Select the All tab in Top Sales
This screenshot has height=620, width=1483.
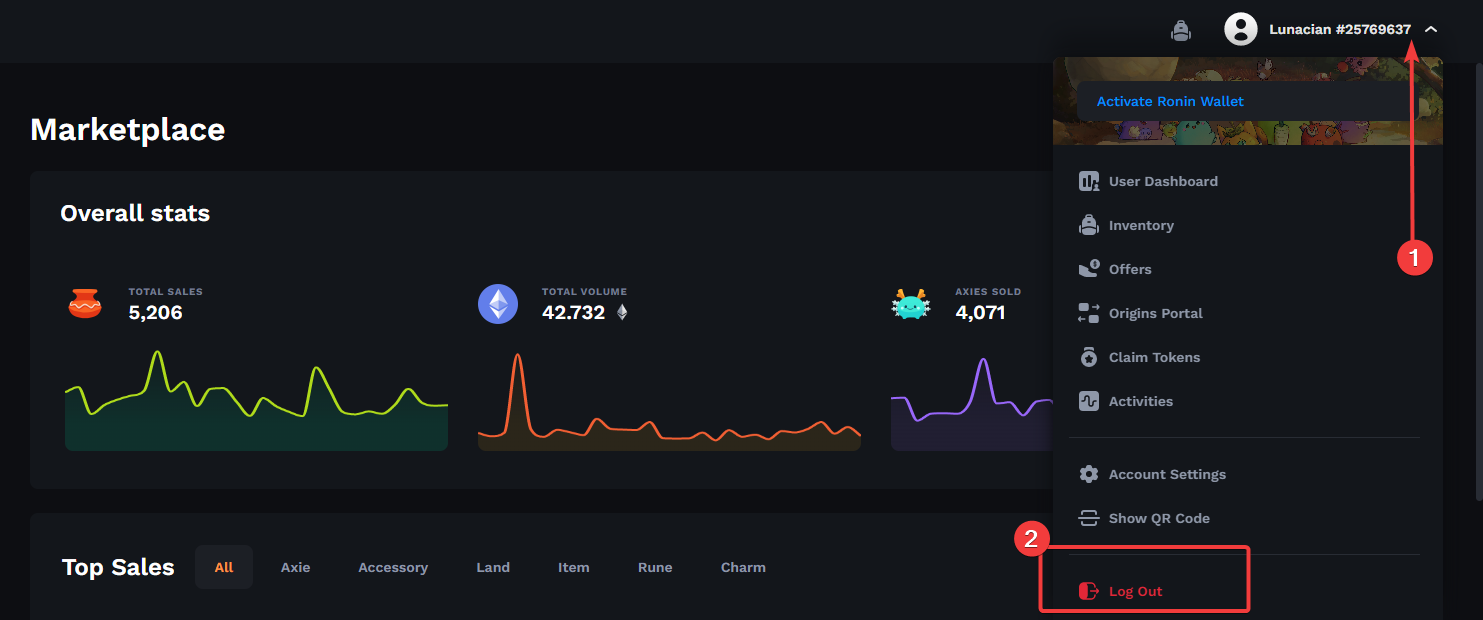pos(224,567)
